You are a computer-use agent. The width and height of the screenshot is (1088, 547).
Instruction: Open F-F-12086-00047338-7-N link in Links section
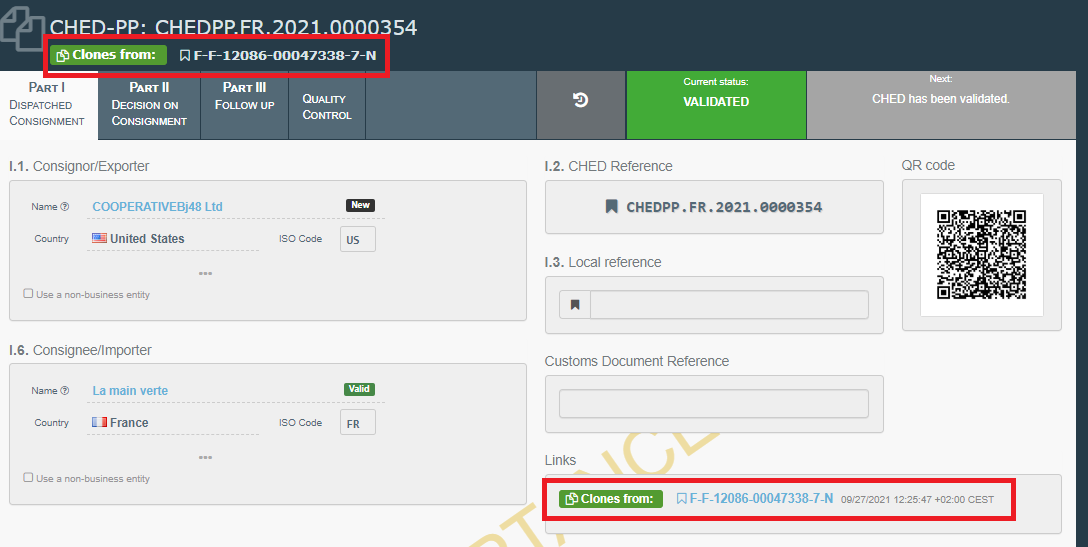(x=761, y=498)
